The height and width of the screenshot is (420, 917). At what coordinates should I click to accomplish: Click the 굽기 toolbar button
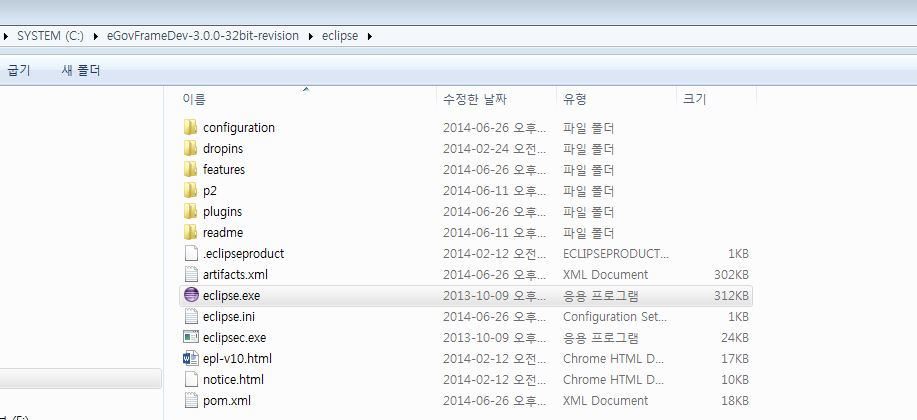pos(18,70)
